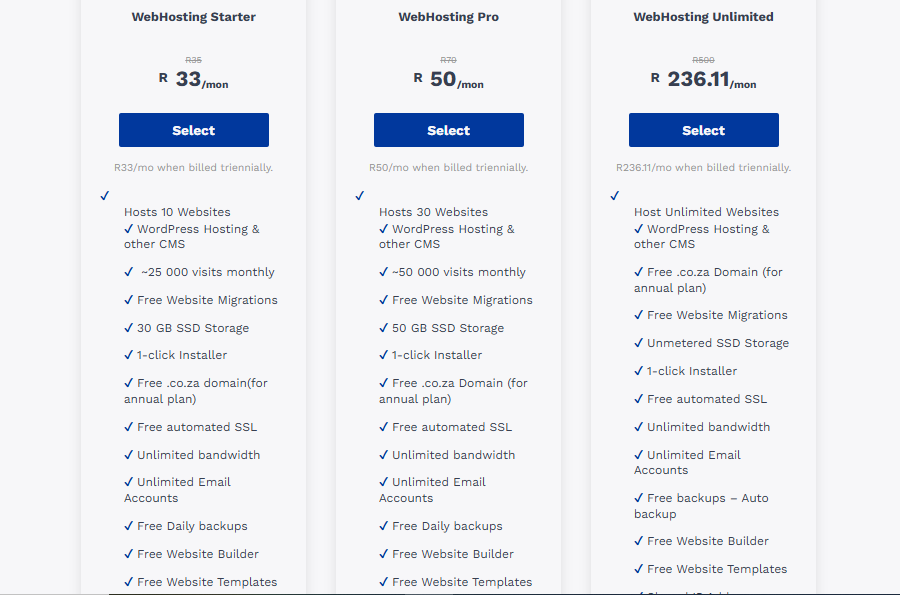Select the WebHosting Starter plan
Screen dimensions: 900x595
click(x=193, y=130)
